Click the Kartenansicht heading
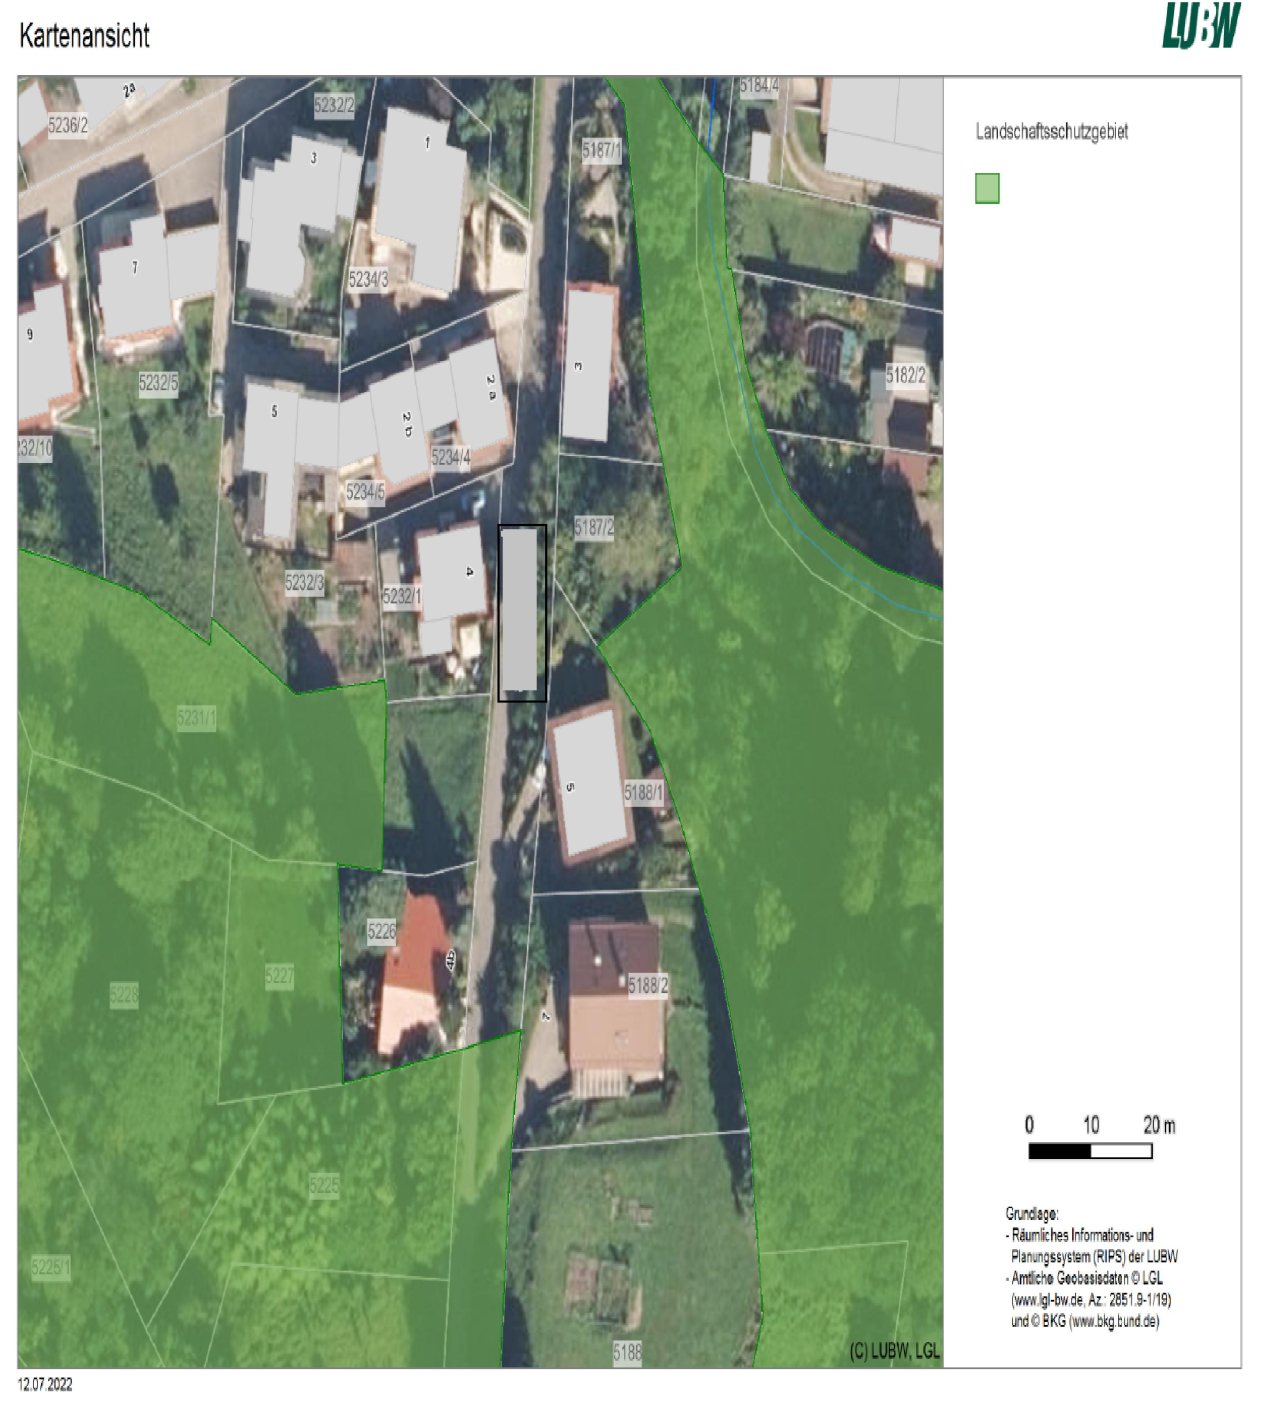 tap(84, 36)
